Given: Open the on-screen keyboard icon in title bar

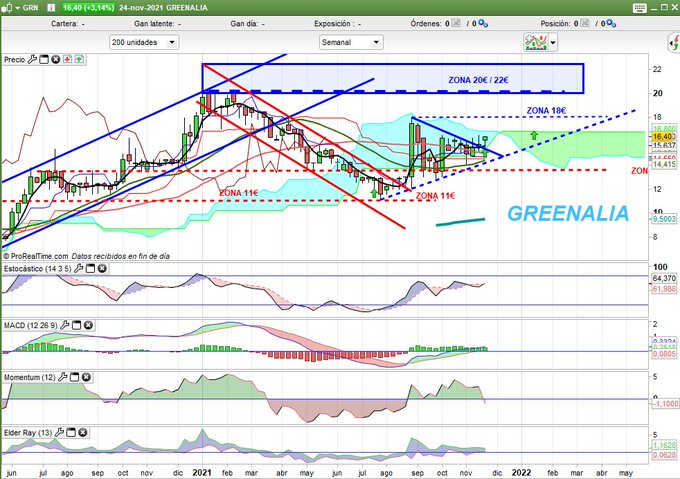Looking at the screenshot, I should 640,8.
